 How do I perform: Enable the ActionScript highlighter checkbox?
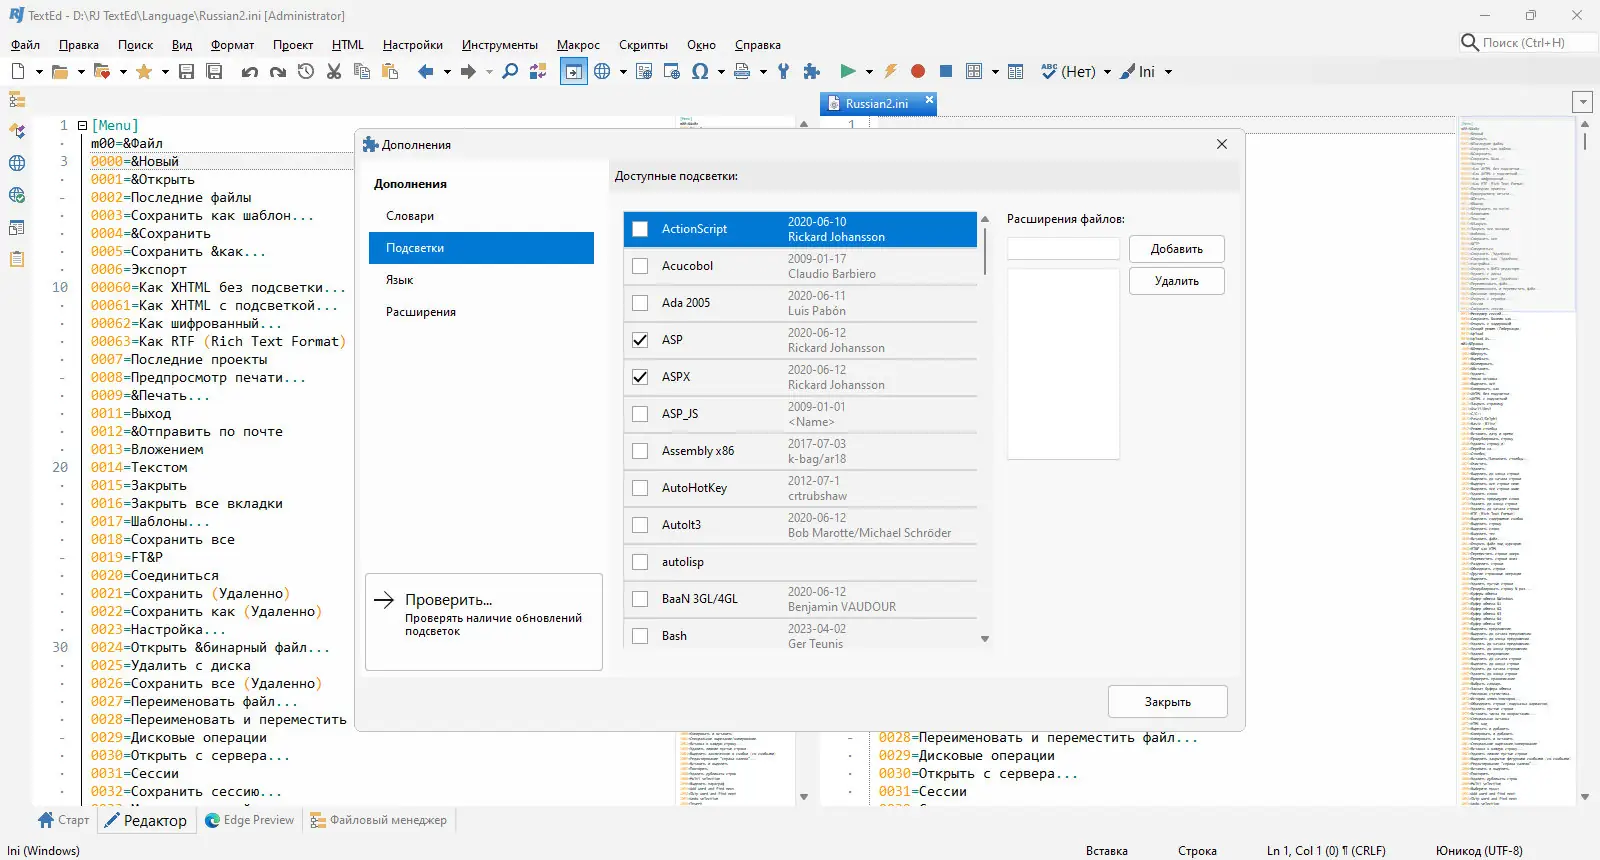point(640,229)
